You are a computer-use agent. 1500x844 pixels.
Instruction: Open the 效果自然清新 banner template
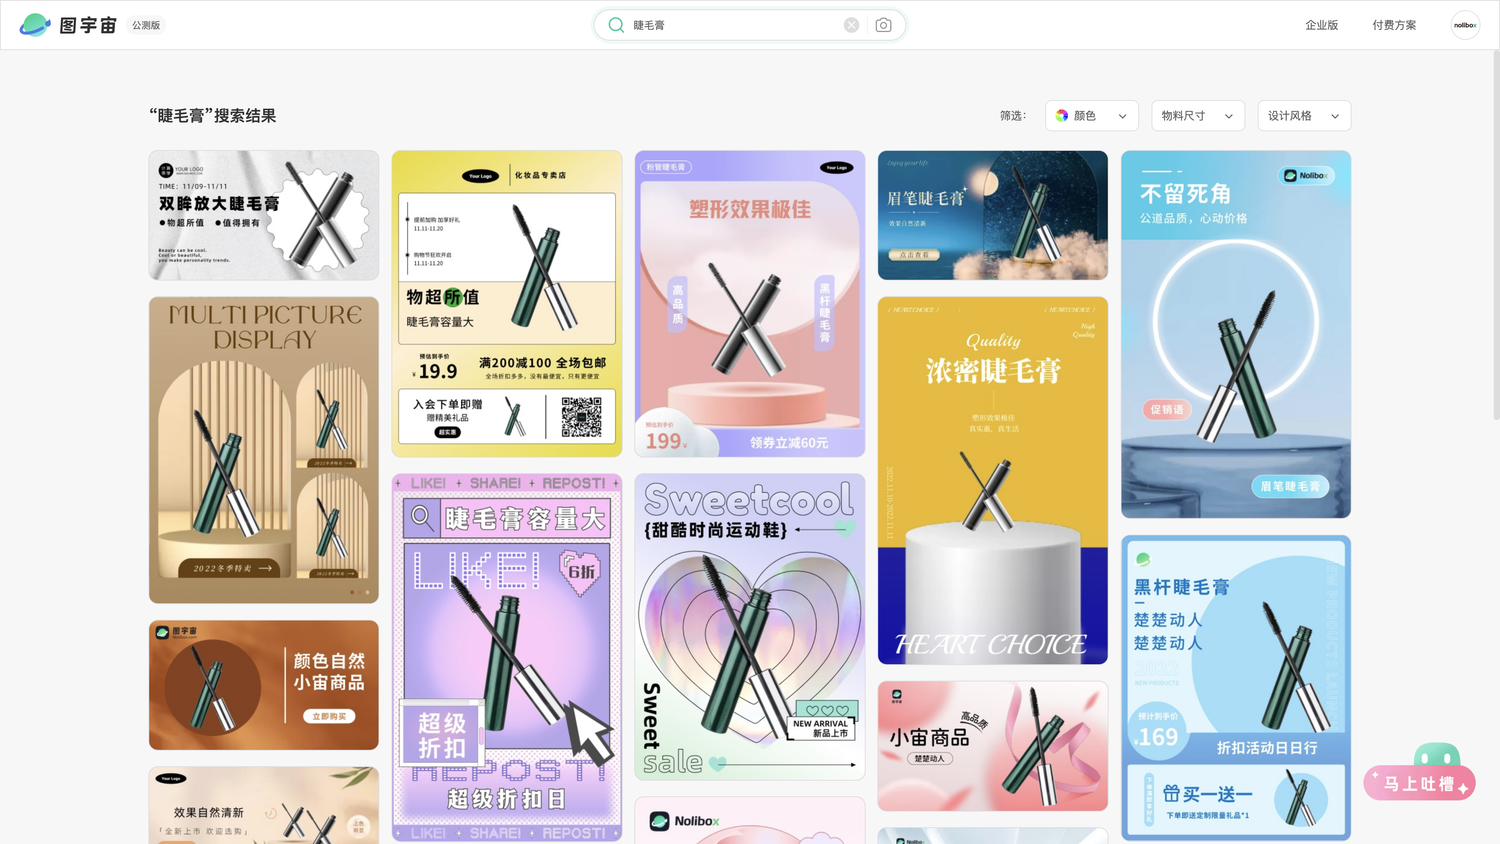pos(264,805)
